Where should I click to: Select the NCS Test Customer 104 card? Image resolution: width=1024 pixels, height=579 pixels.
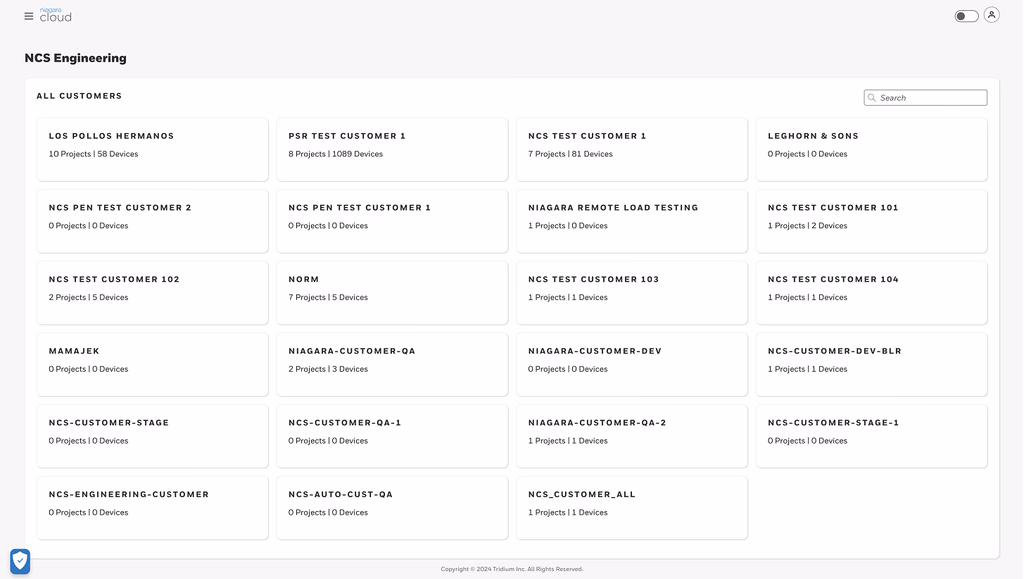point(871,293)
